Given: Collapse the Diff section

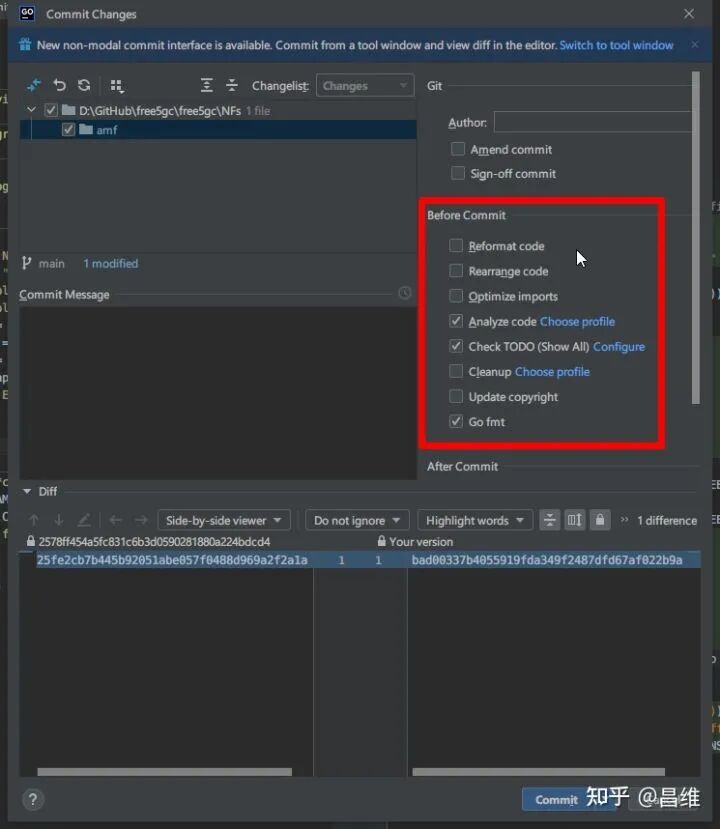Looking at the screenshot, I should [27, 491].
